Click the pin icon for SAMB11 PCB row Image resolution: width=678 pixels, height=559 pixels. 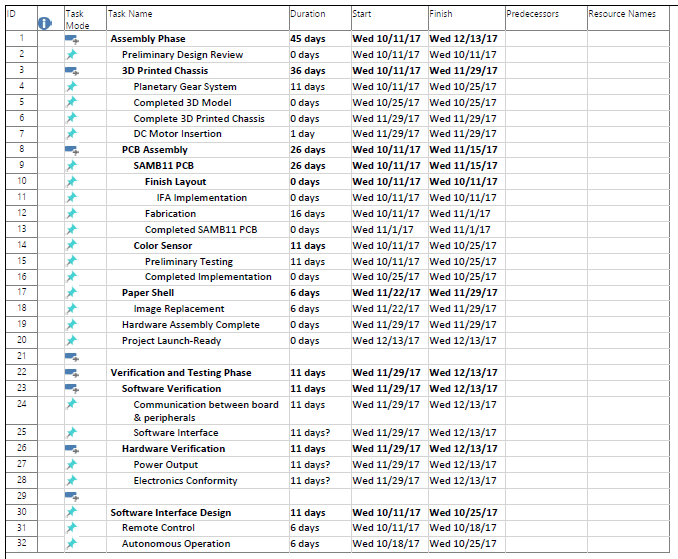click(72, 165)
